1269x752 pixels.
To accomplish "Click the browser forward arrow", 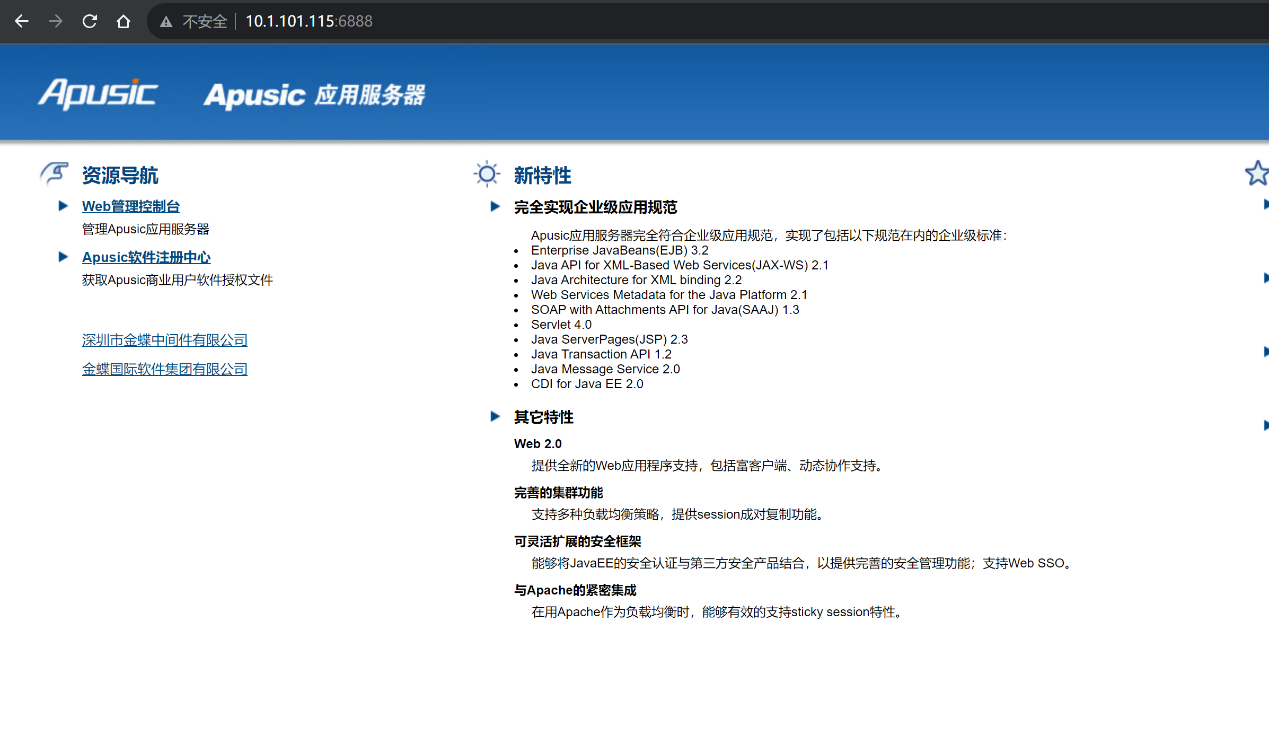I will pos(55,21).
